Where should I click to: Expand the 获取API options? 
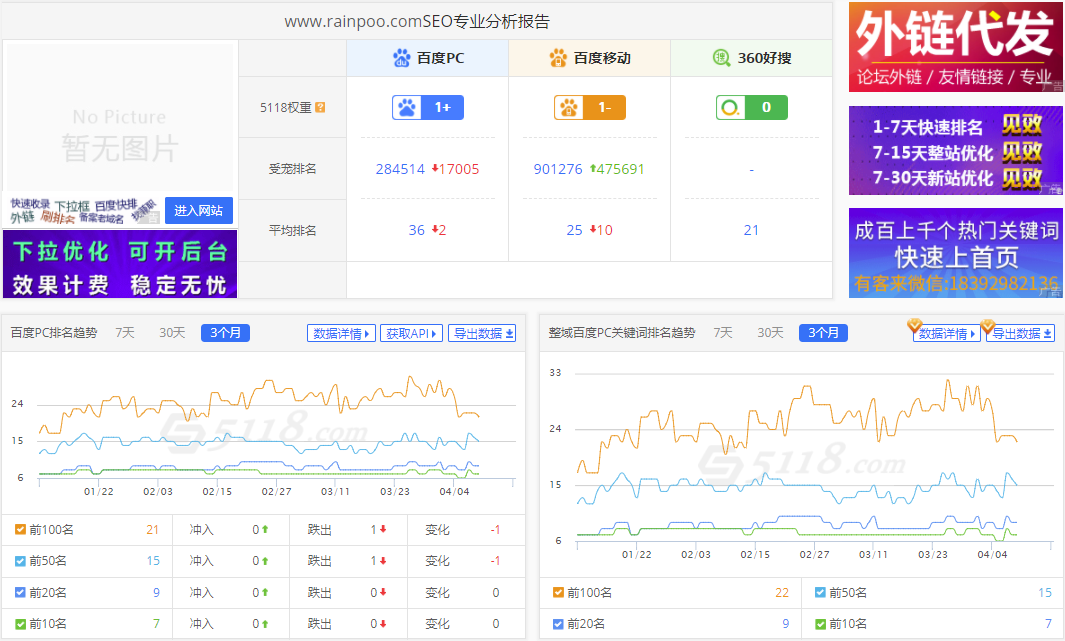(412, 333)
